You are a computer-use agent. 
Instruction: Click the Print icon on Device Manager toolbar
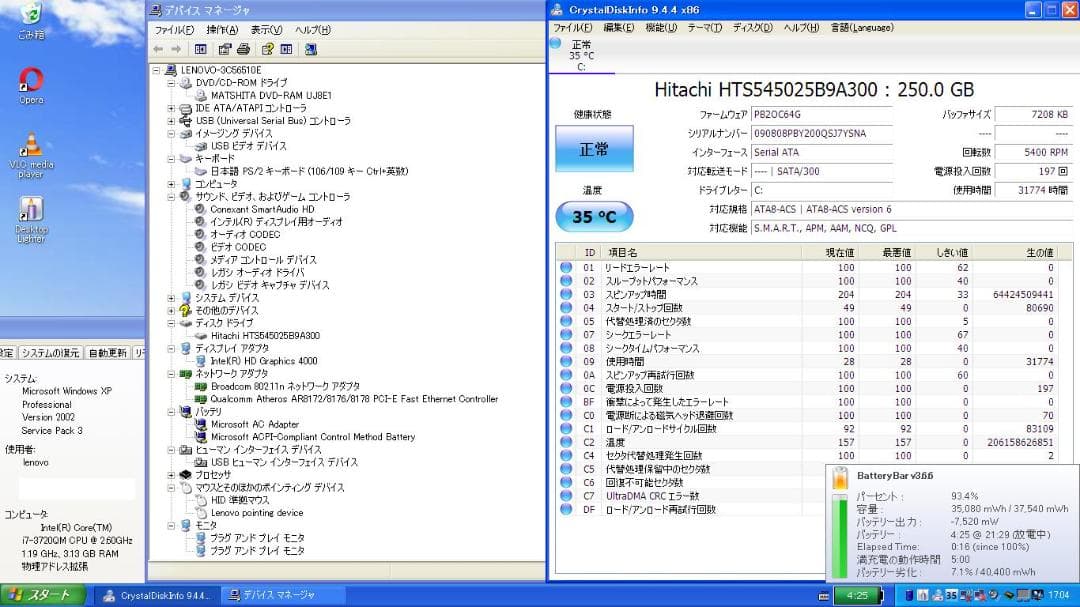(243, 48)
